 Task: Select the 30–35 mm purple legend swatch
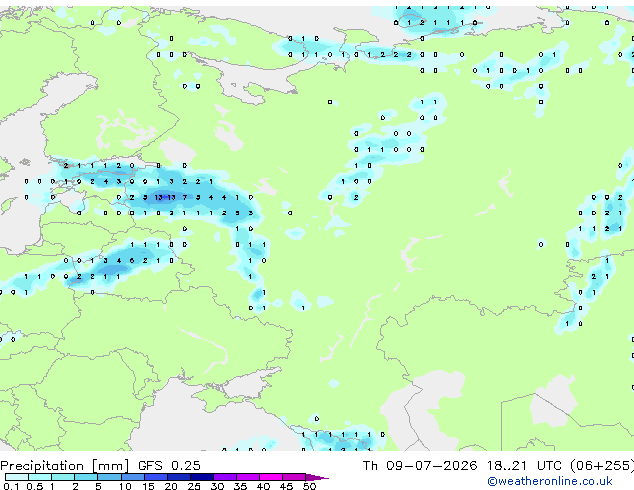224,477
